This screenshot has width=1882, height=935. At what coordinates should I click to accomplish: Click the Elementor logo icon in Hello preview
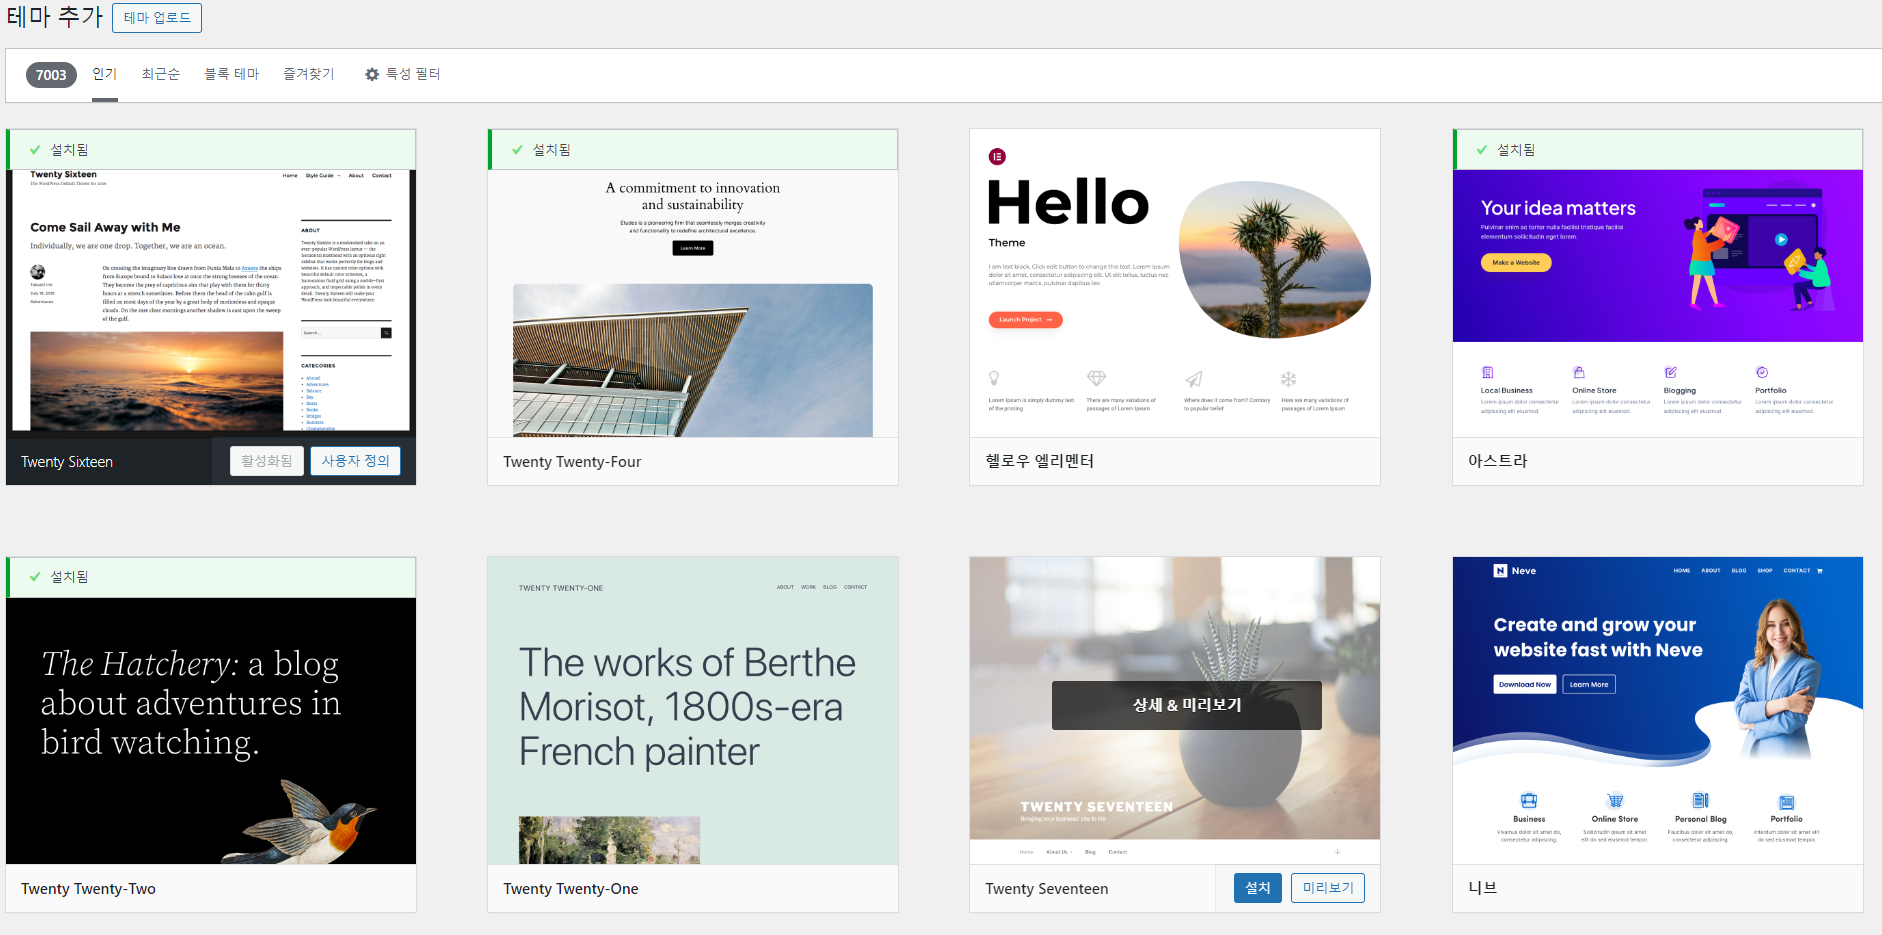point(997,157)
